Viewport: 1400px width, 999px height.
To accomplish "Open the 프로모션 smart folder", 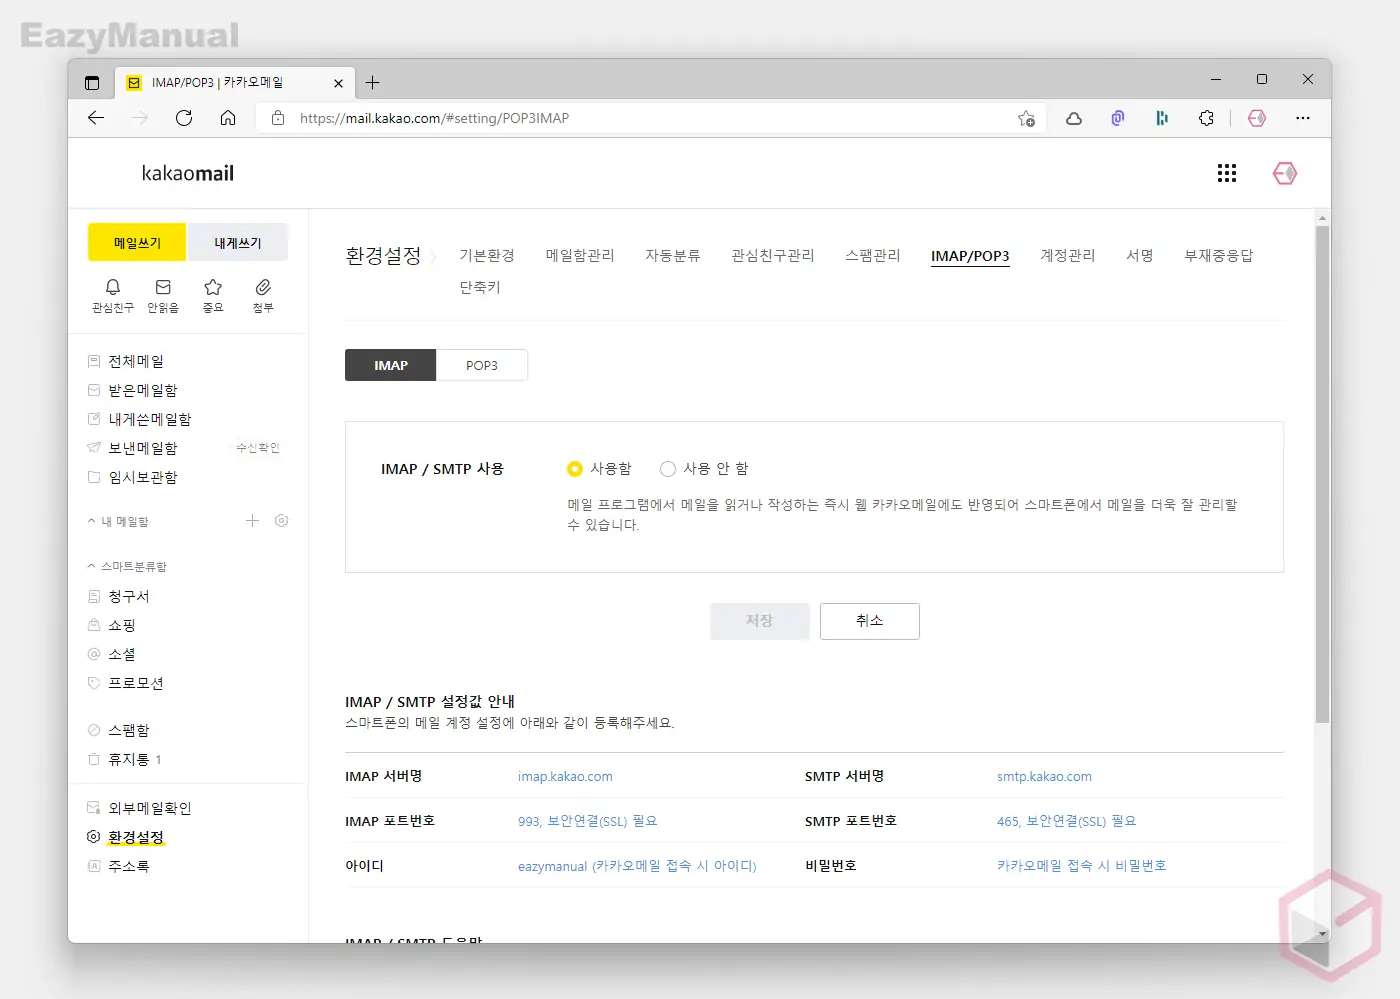I will point(136,684).
